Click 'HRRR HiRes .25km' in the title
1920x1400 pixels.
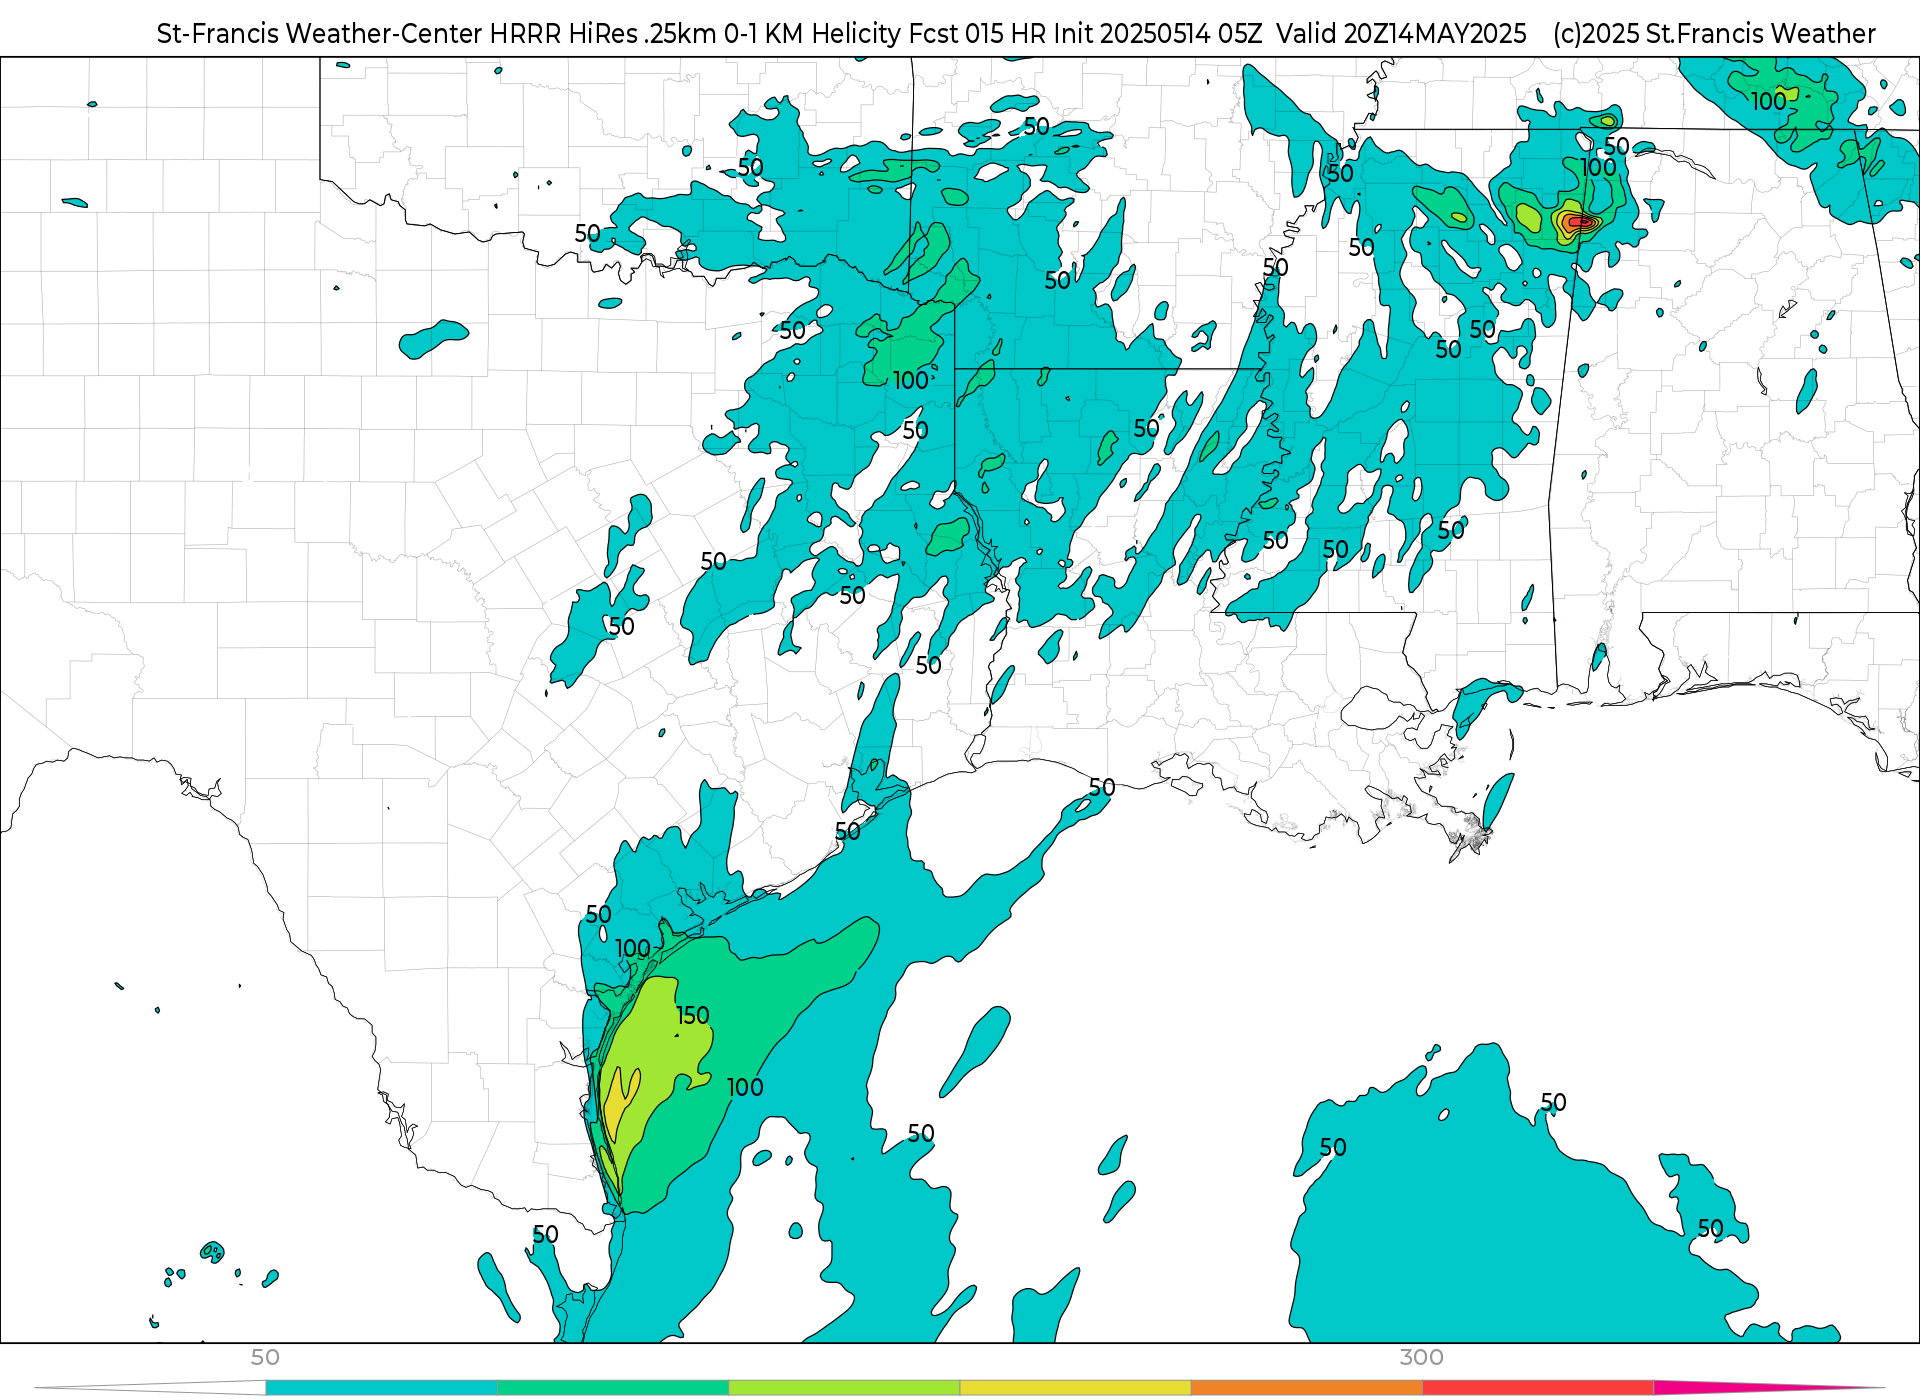603,34
